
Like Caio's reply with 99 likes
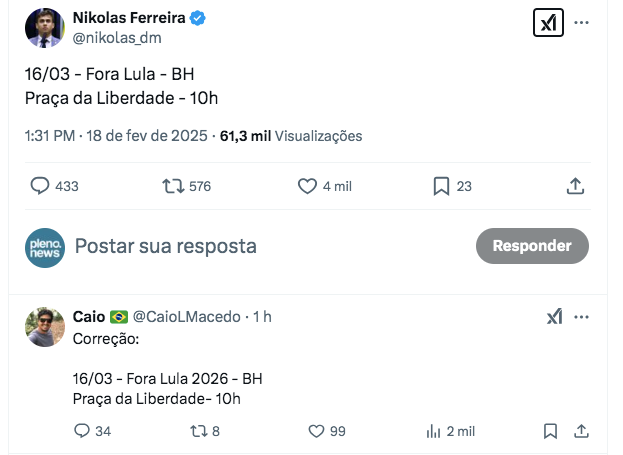317,431
